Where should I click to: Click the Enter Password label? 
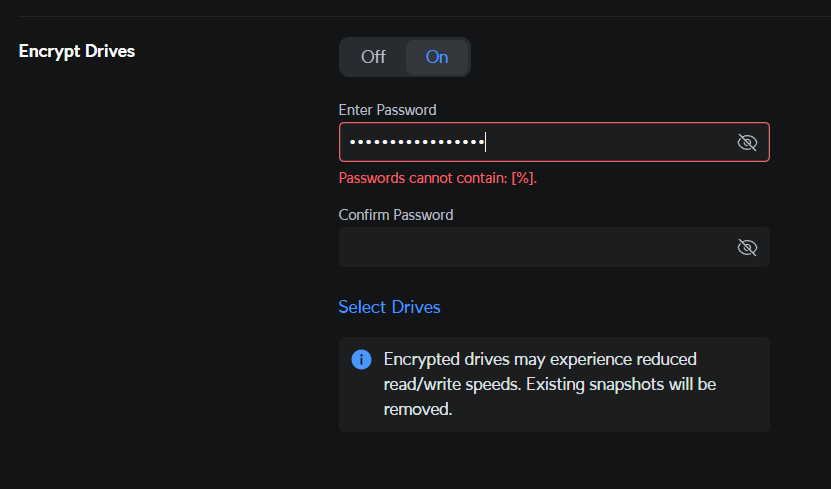pos(387,110)
